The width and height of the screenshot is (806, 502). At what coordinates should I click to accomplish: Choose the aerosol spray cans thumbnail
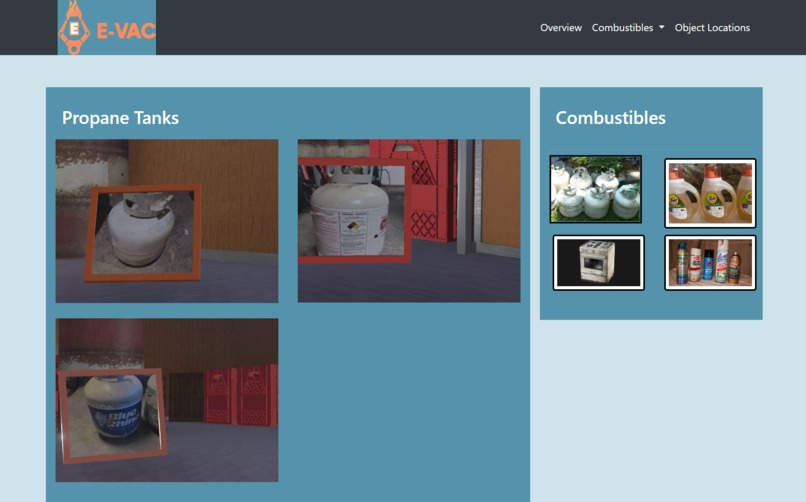coord(710,263)
